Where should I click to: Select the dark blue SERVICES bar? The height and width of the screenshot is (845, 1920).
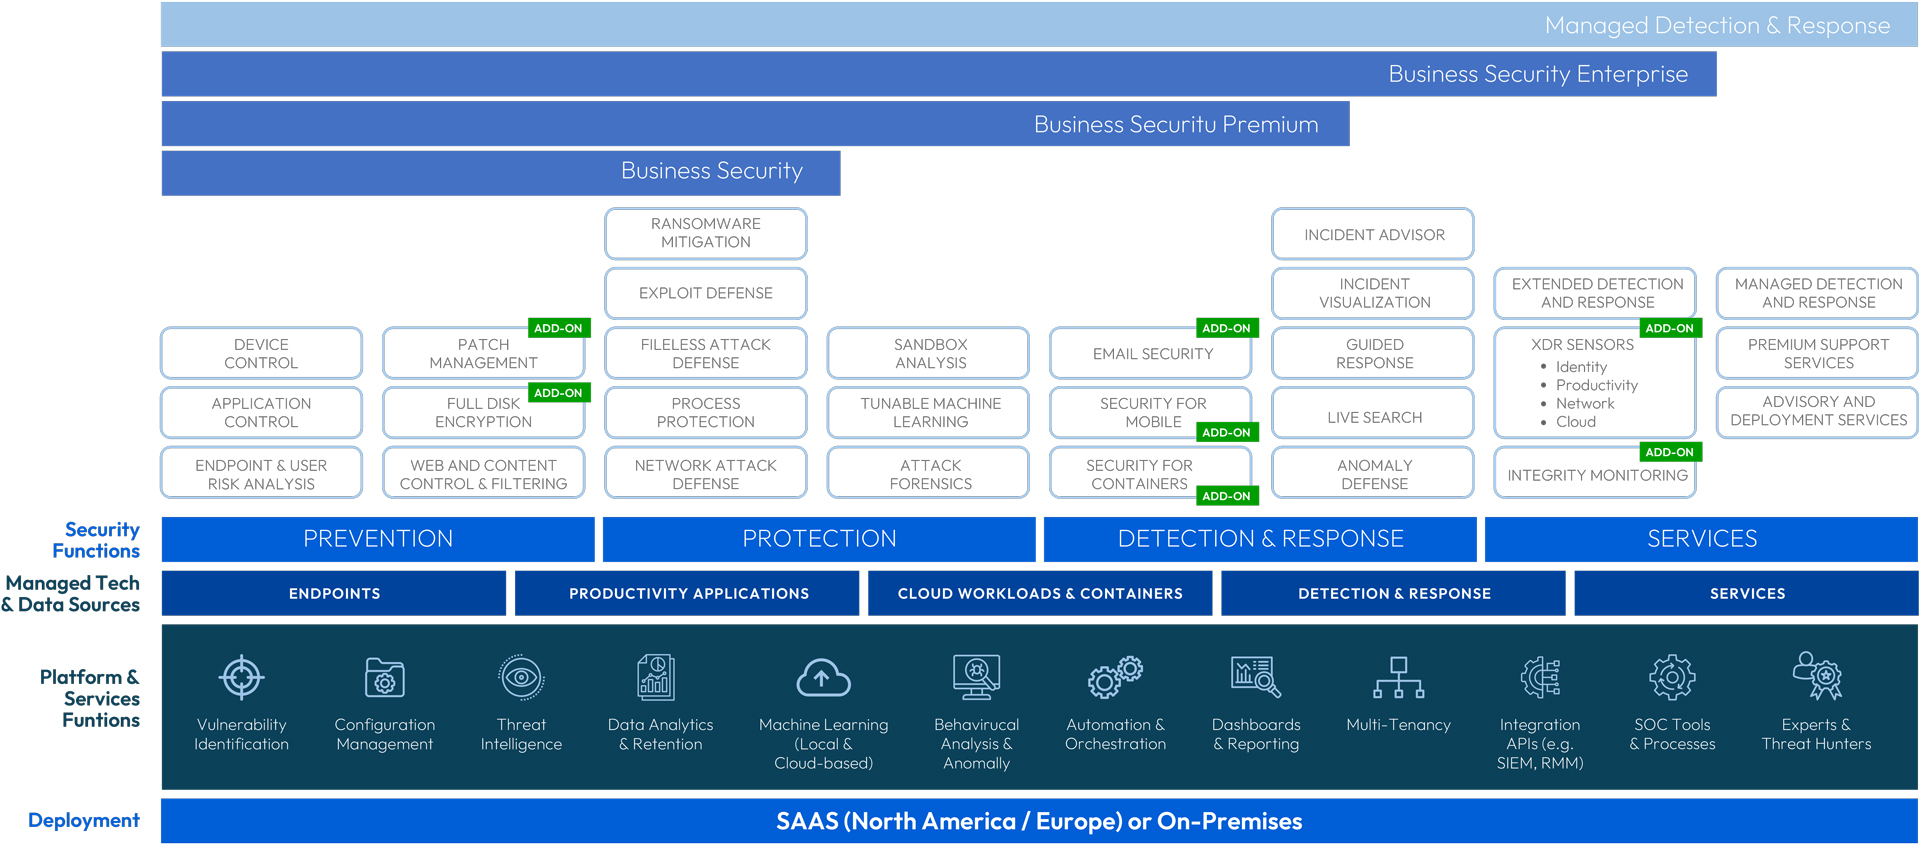(1746, 593)
